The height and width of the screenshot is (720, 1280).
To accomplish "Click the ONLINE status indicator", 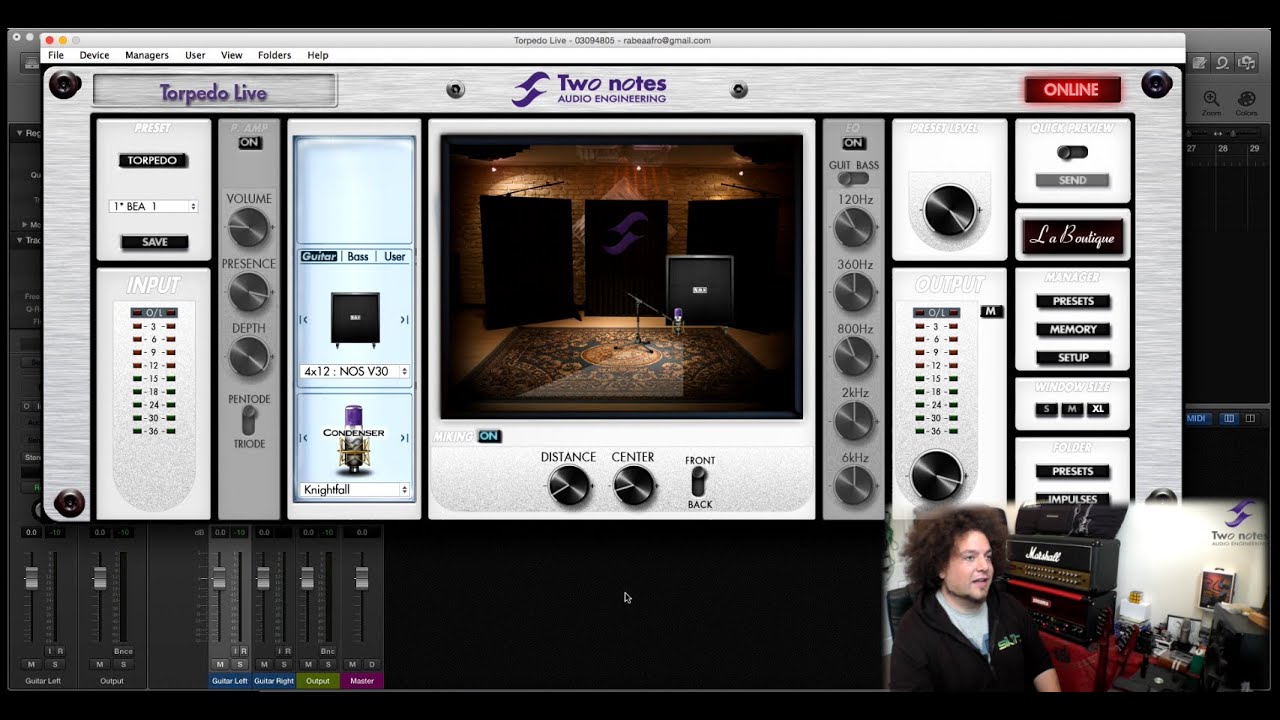I will click(x=1072, y=90).
